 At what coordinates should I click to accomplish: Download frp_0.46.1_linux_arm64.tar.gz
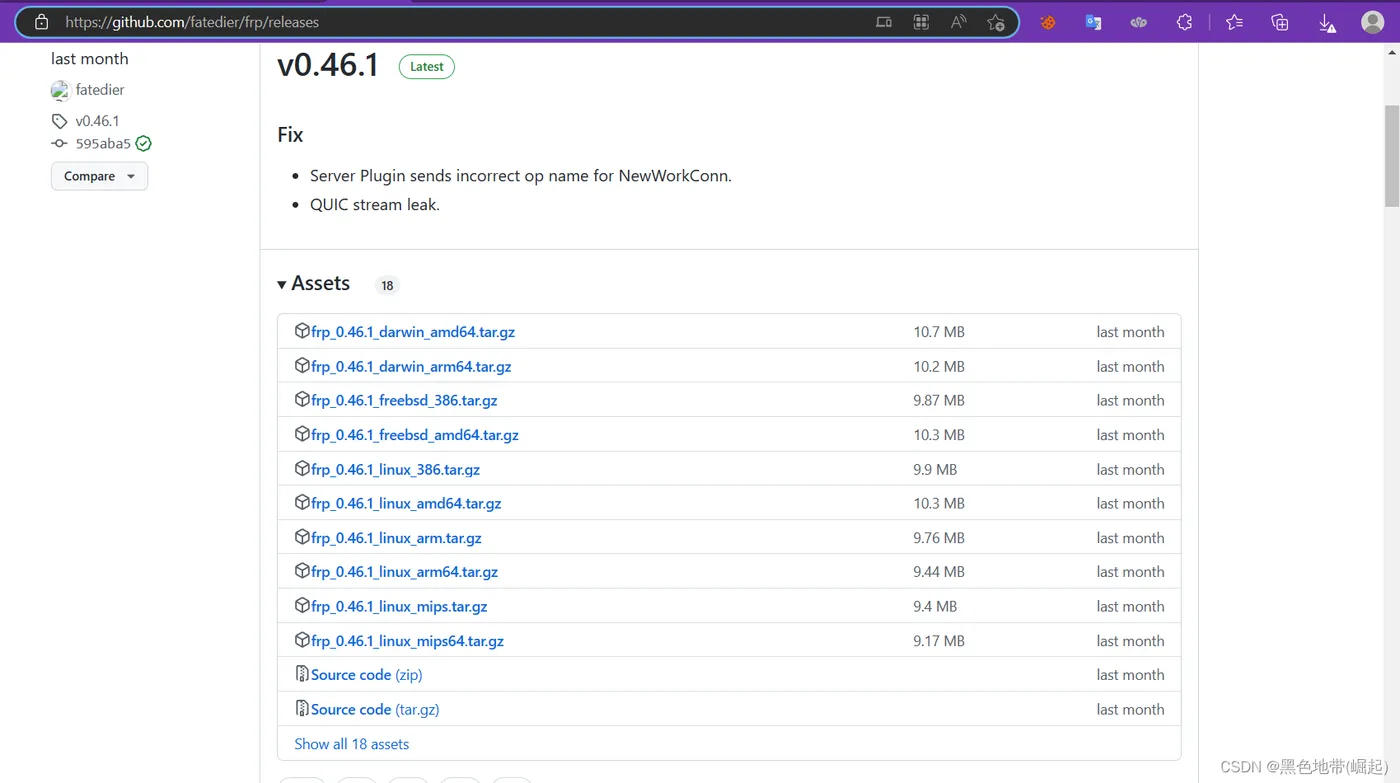click(x=404, y=572)
